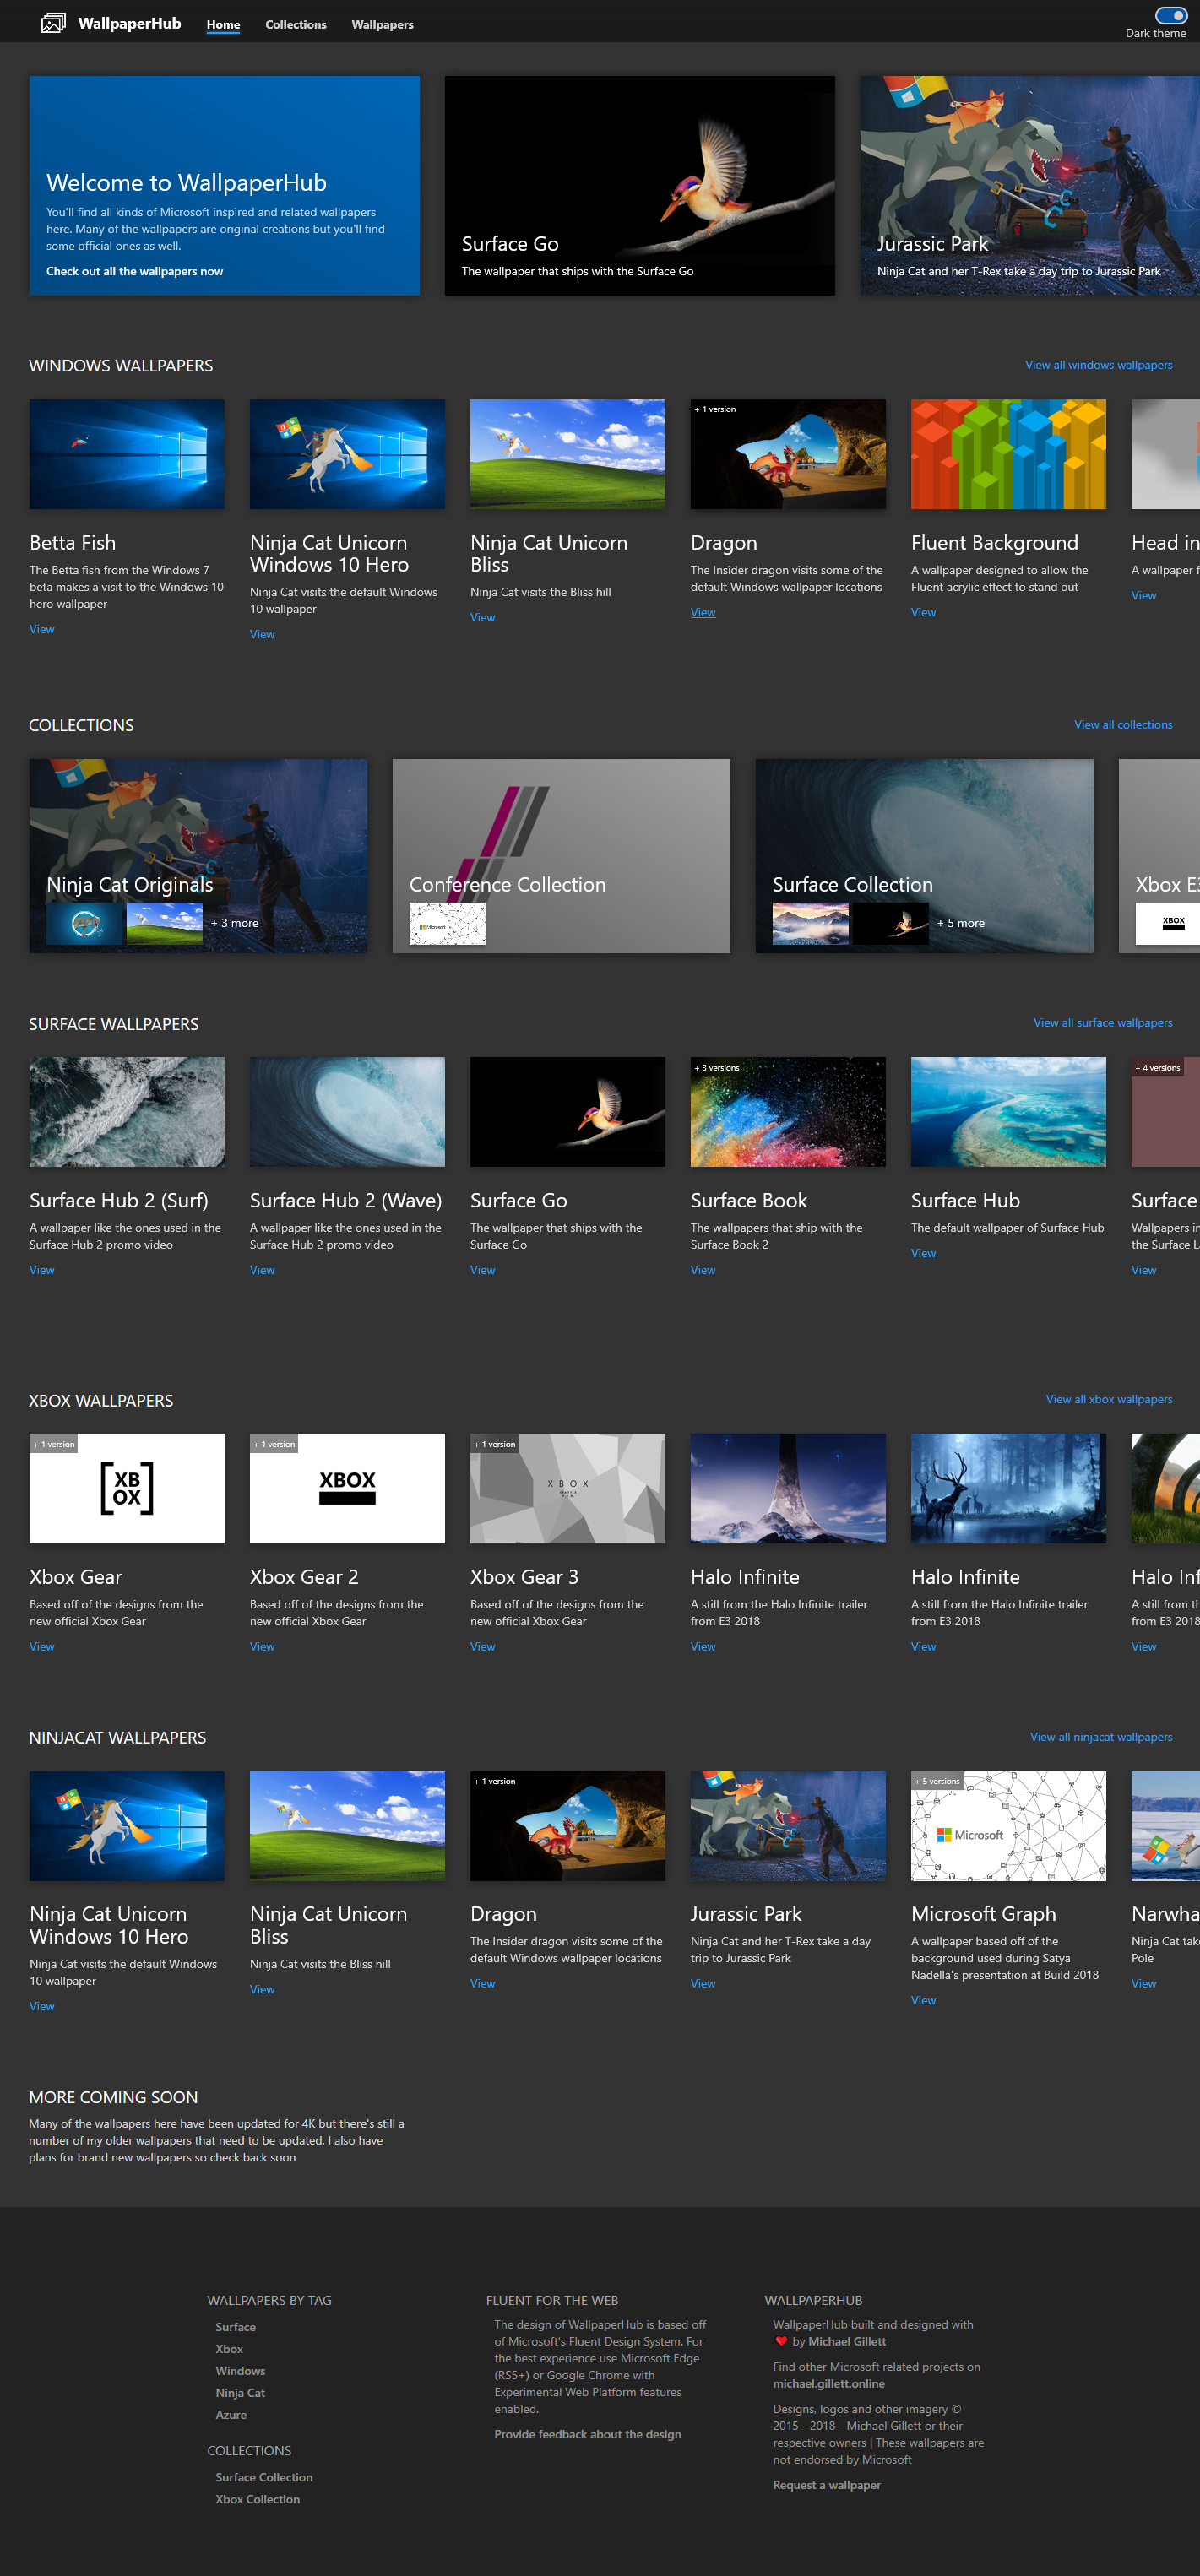Click View under Microsoft Graph
The image size is (1200, 2576).
pos(923,2000)
